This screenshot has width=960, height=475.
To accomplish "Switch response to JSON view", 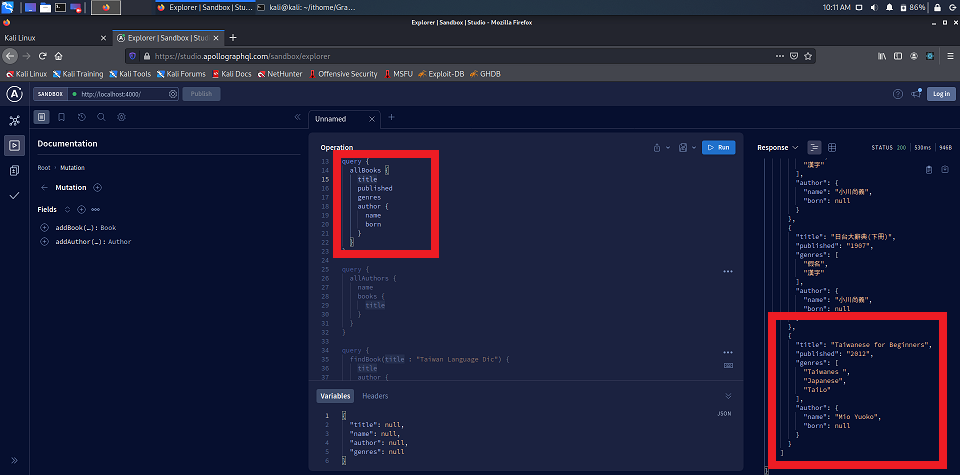I will [x=814, y=148].
